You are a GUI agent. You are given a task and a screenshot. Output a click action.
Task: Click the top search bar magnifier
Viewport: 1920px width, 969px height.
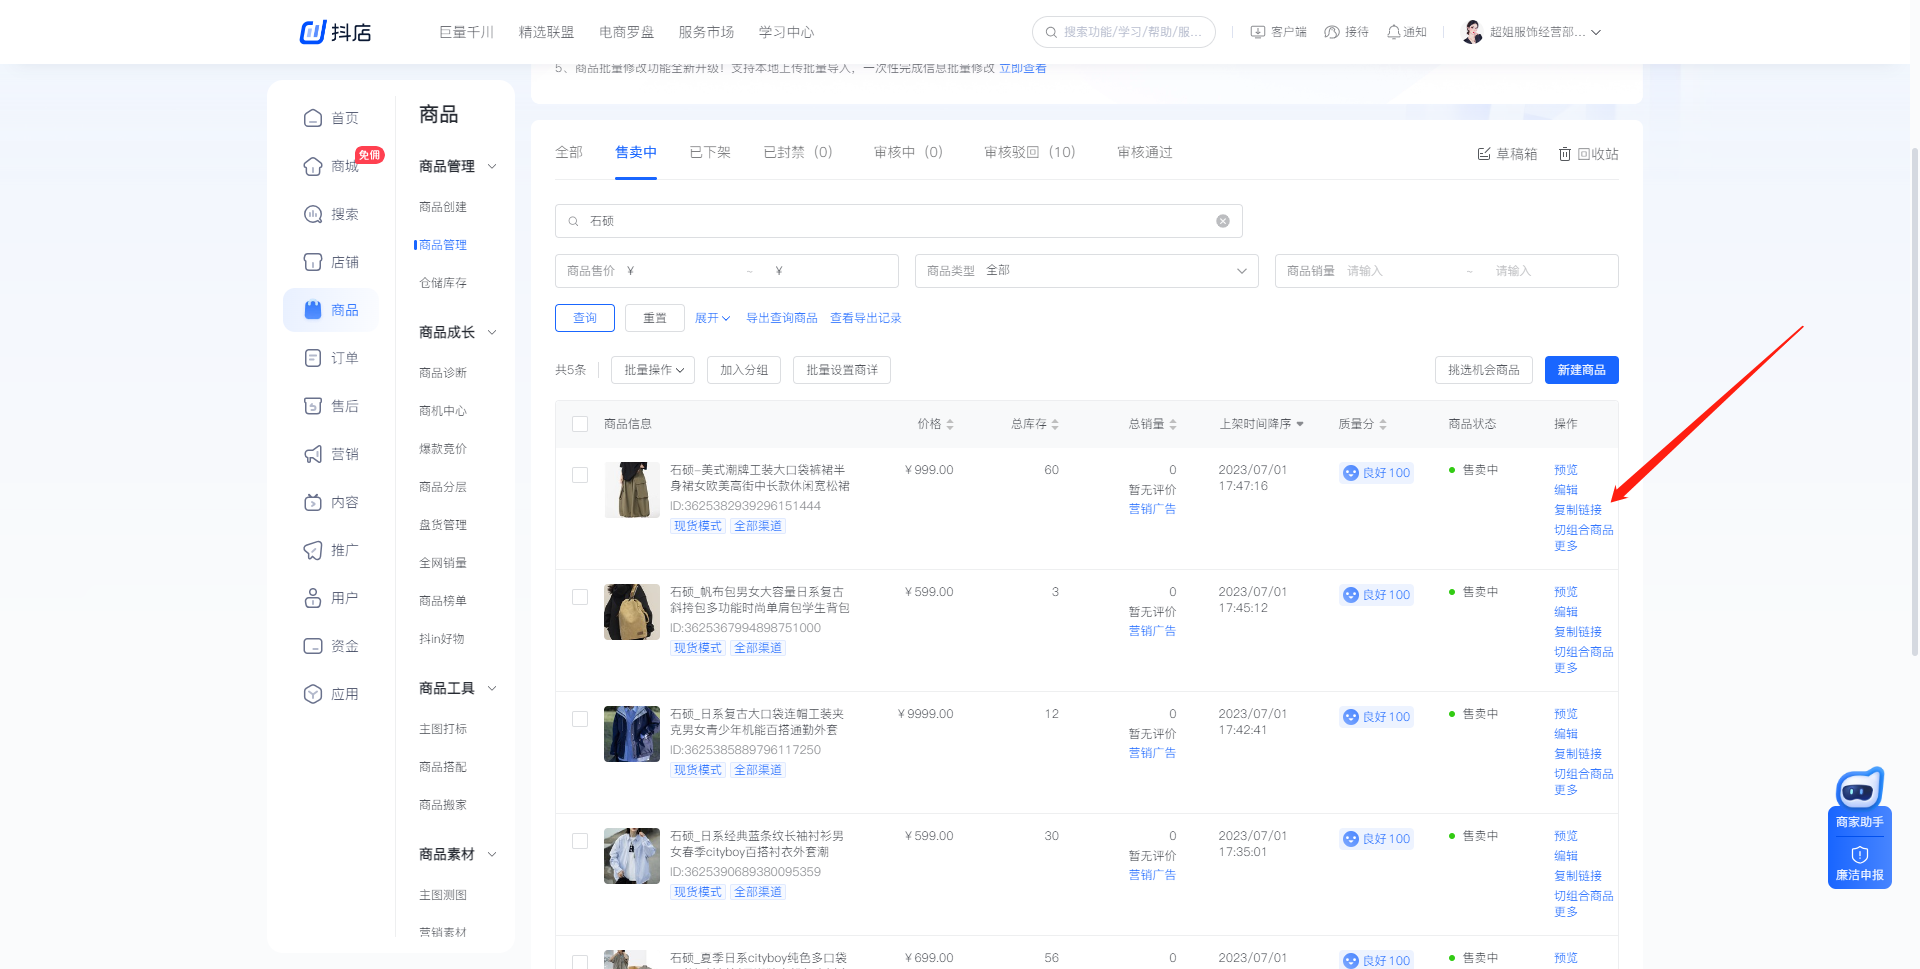1051,32
